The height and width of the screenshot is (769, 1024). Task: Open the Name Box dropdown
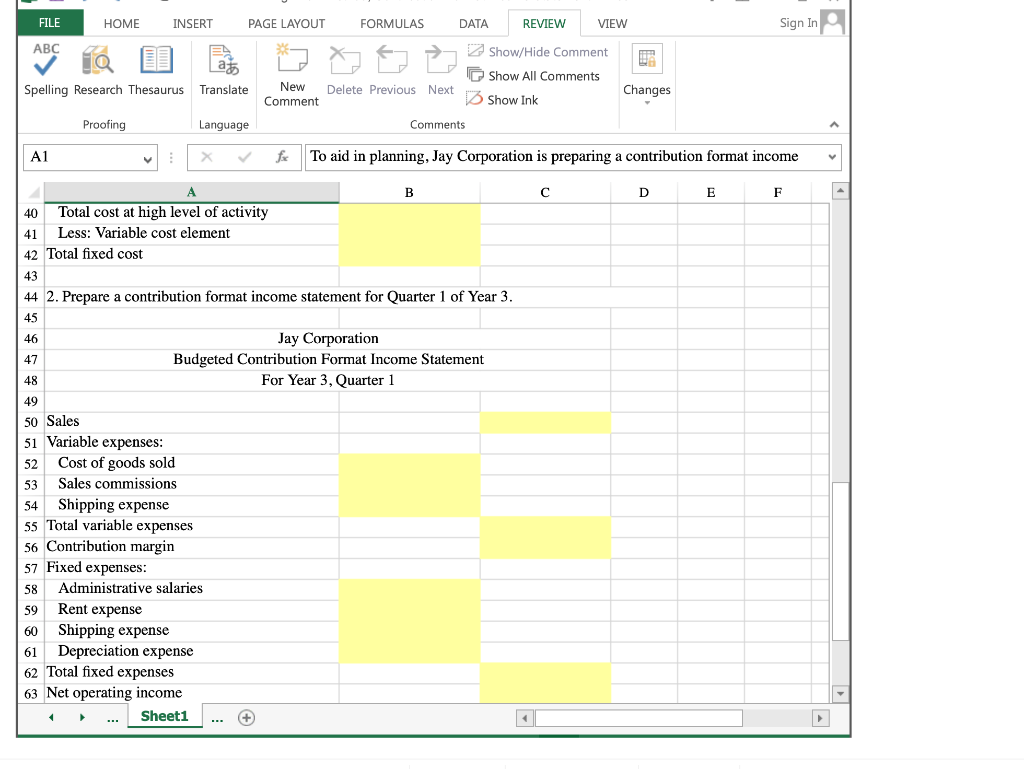(150, 157)
